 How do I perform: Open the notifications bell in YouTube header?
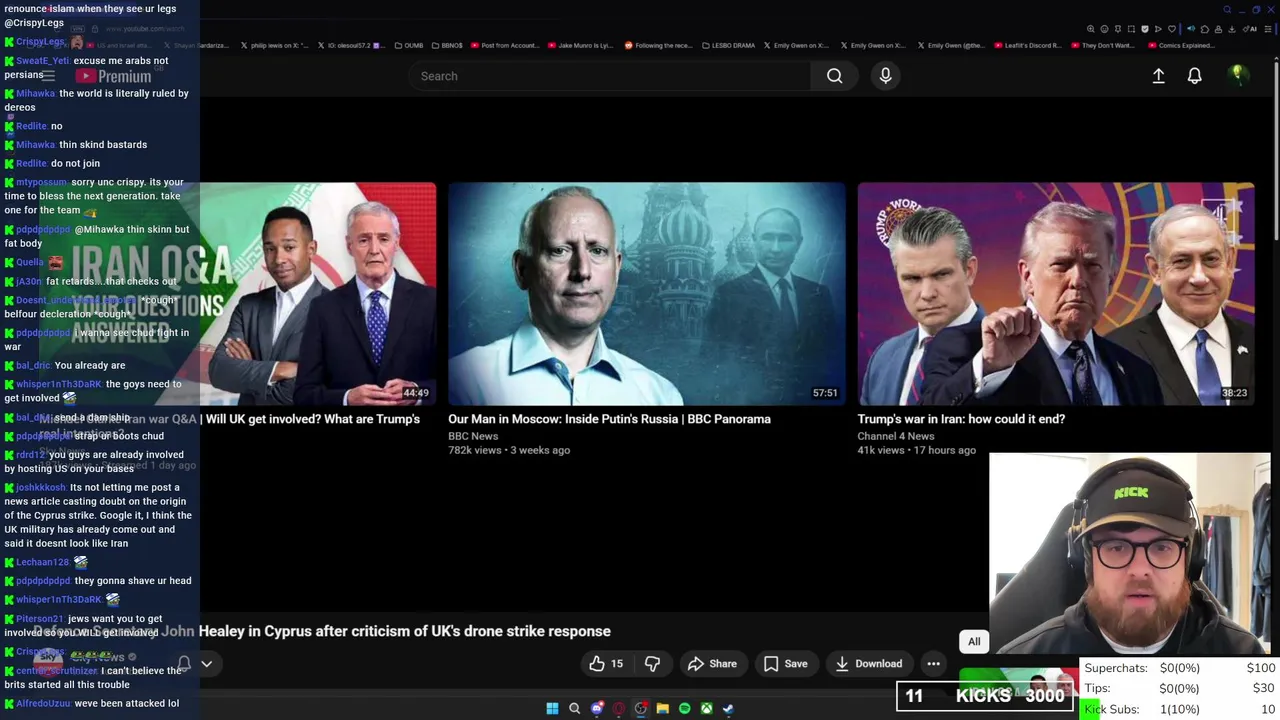click(x=1194, y=76)
